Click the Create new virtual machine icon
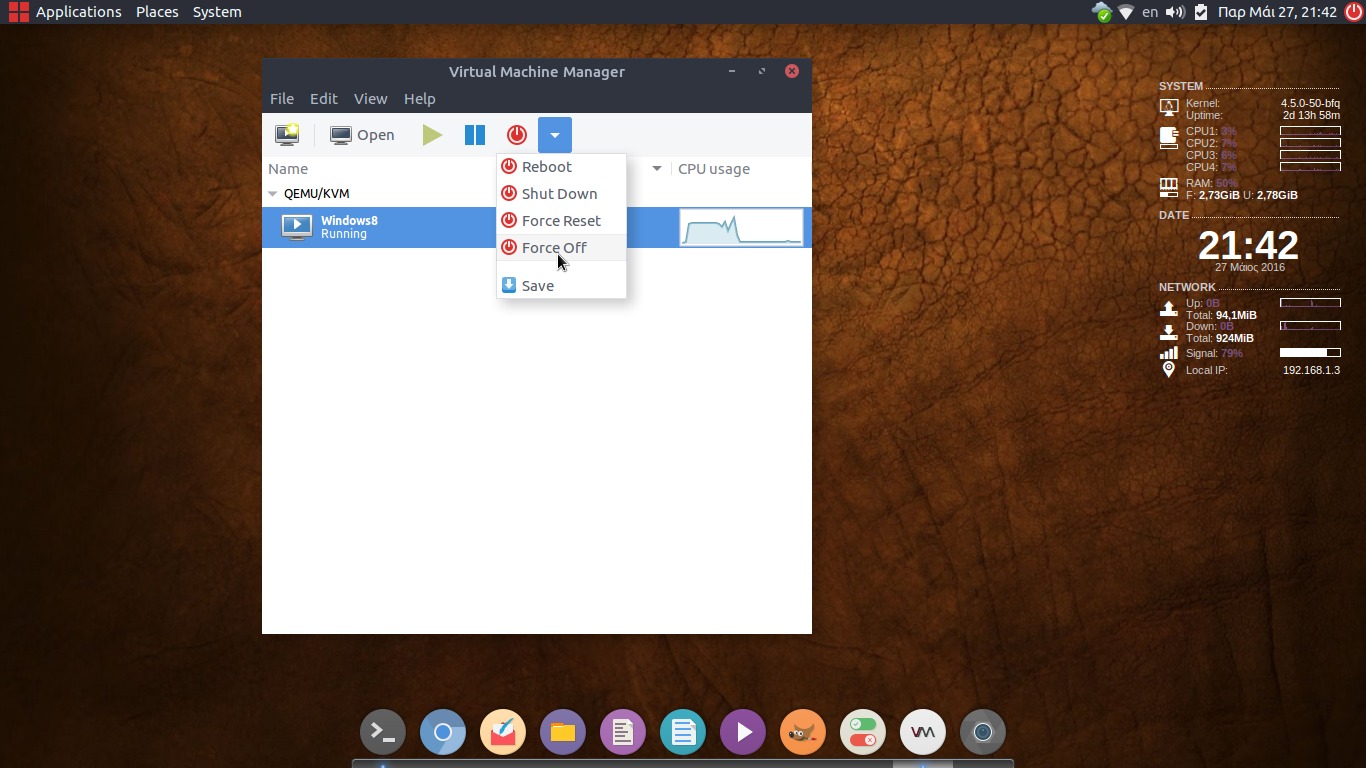 pos(287,135)
